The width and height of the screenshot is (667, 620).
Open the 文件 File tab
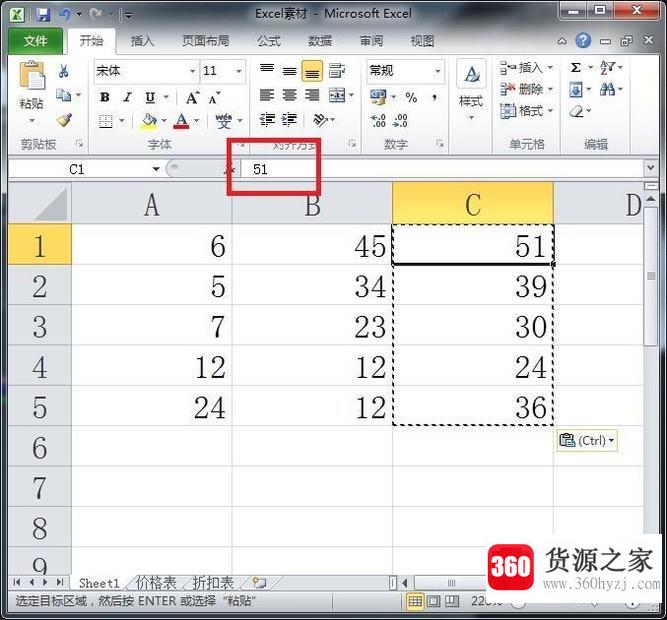coord(35,41)
